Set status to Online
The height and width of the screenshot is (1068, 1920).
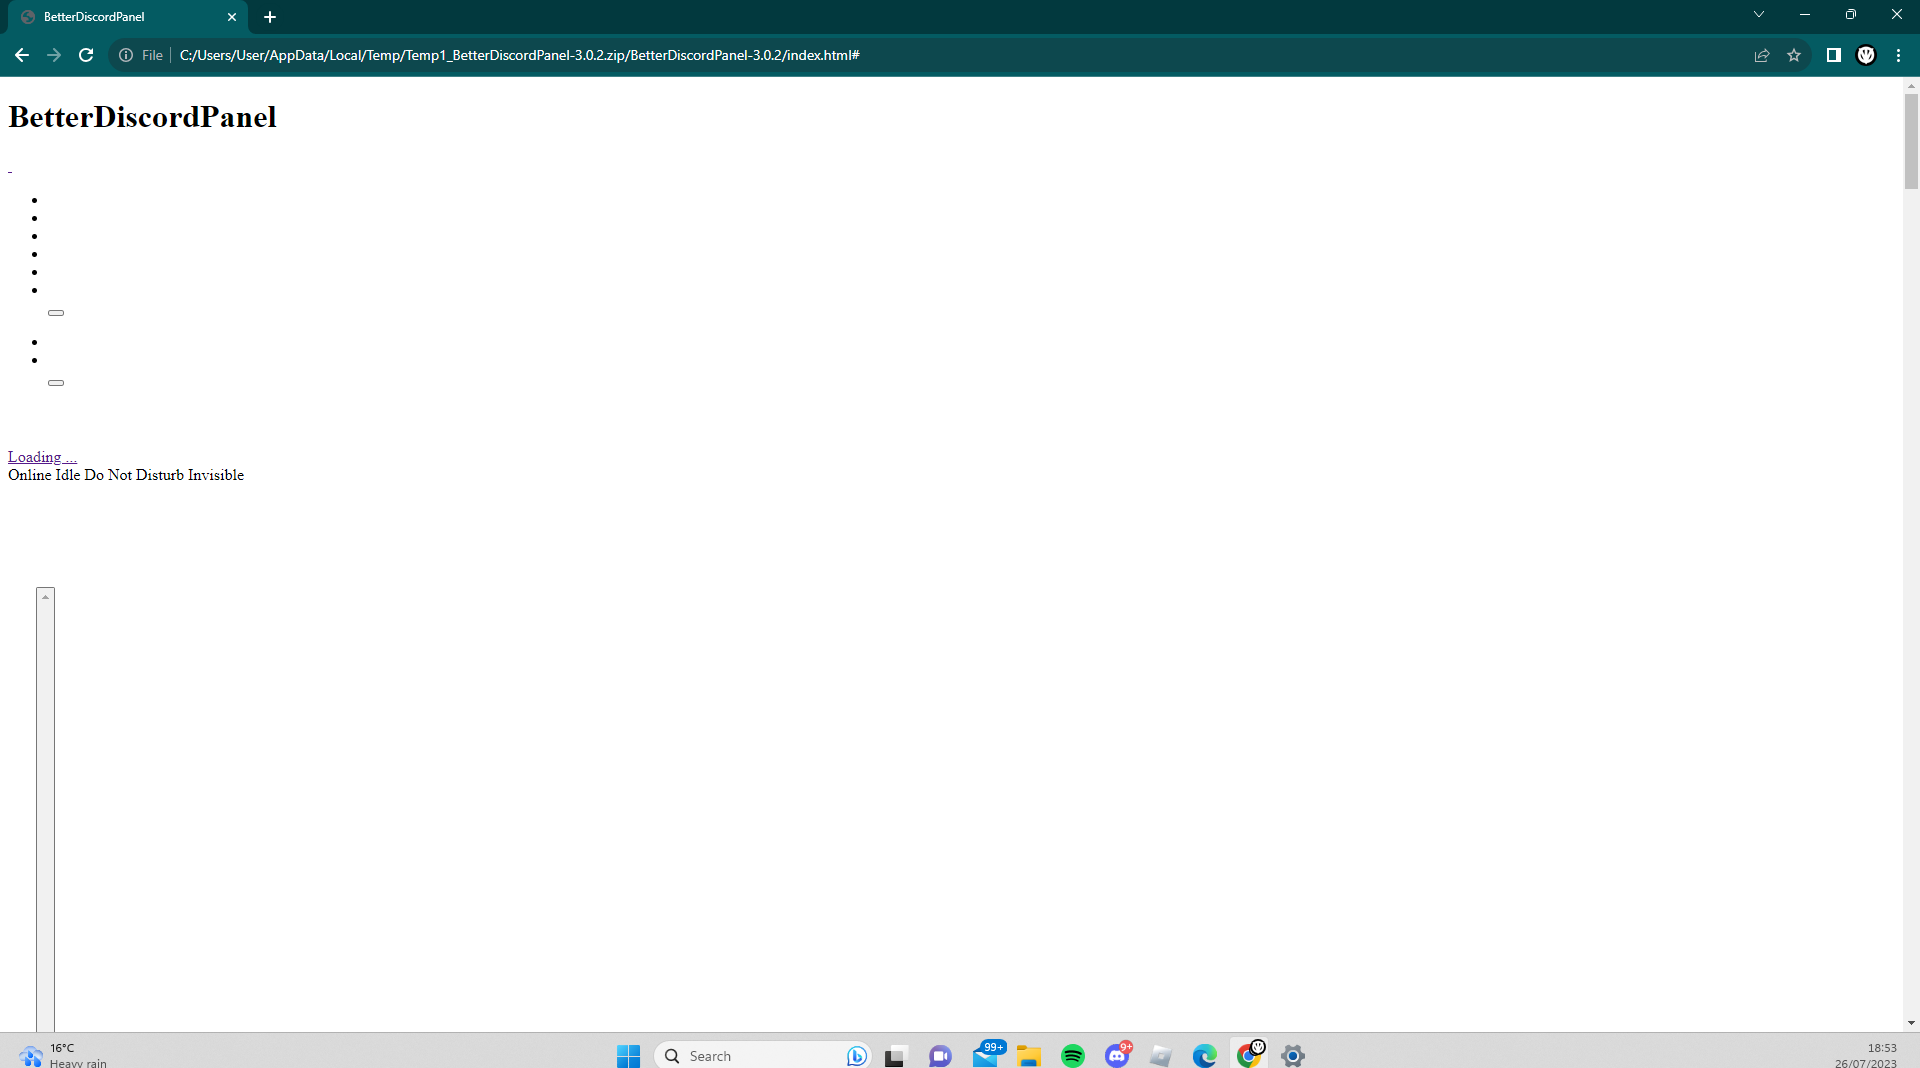click(x=29, y=475)
